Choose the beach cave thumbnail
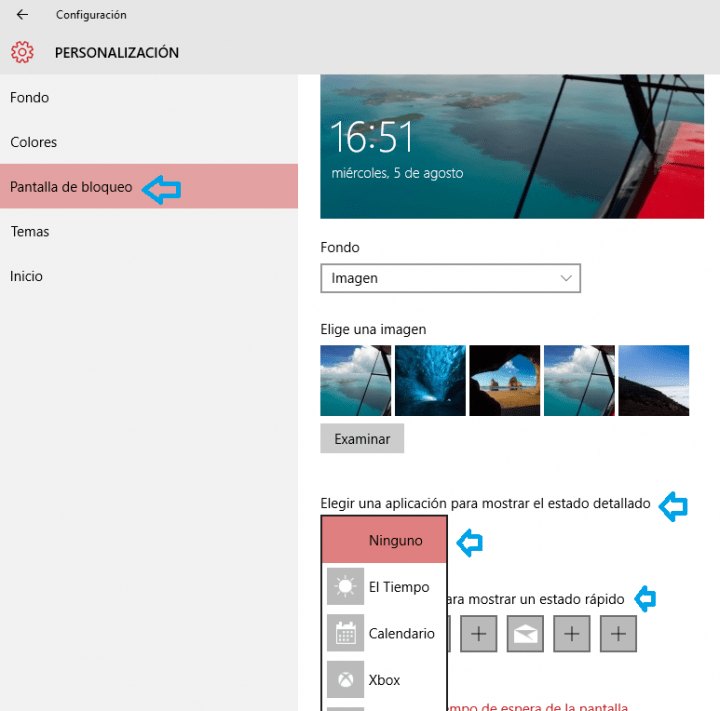This screenshot has height=711, width=720. [504, 380]
